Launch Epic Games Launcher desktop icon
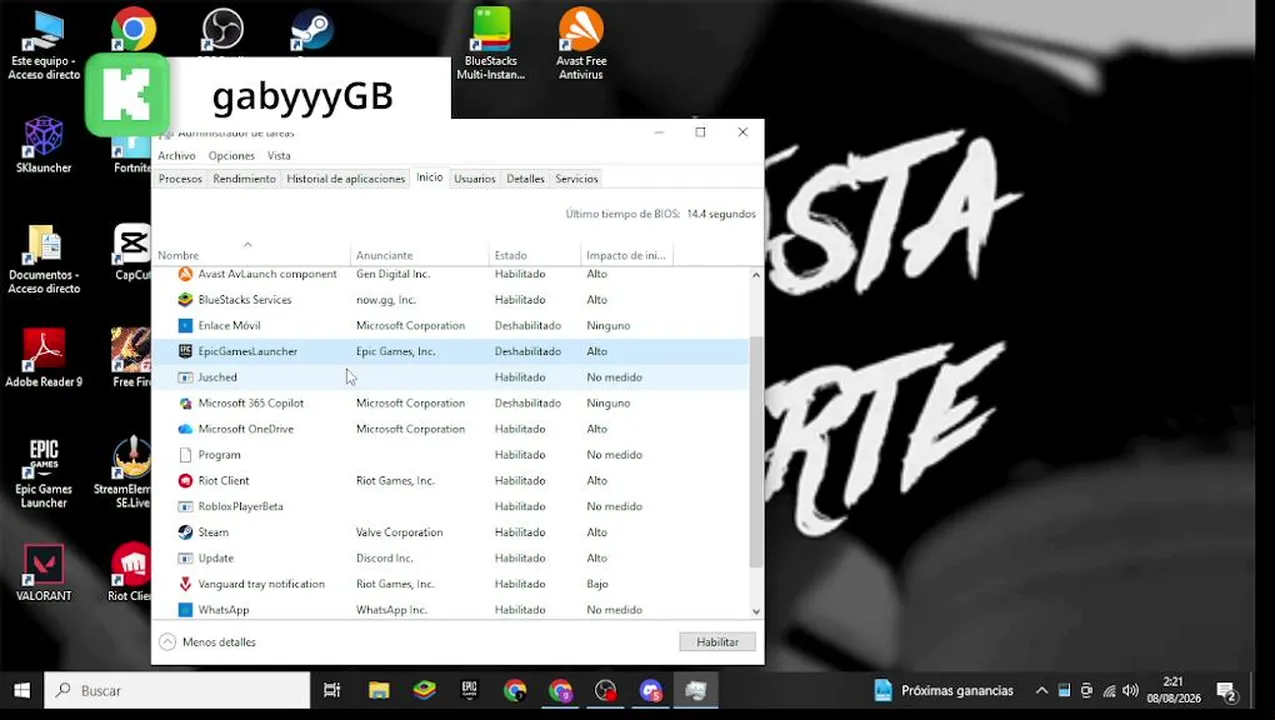Screen dimensions: 1275x720 (x=44, y=473)
